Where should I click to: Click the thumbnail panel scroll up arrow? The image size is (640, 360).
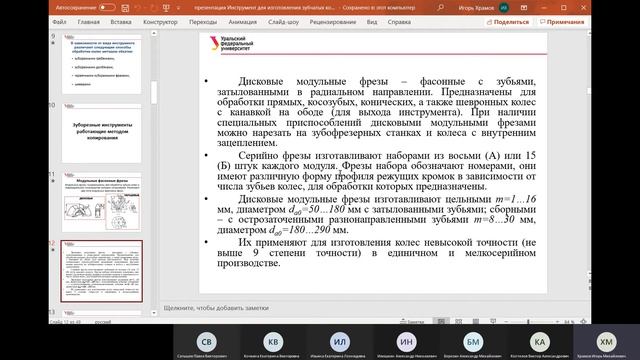[x=154, y=33]
